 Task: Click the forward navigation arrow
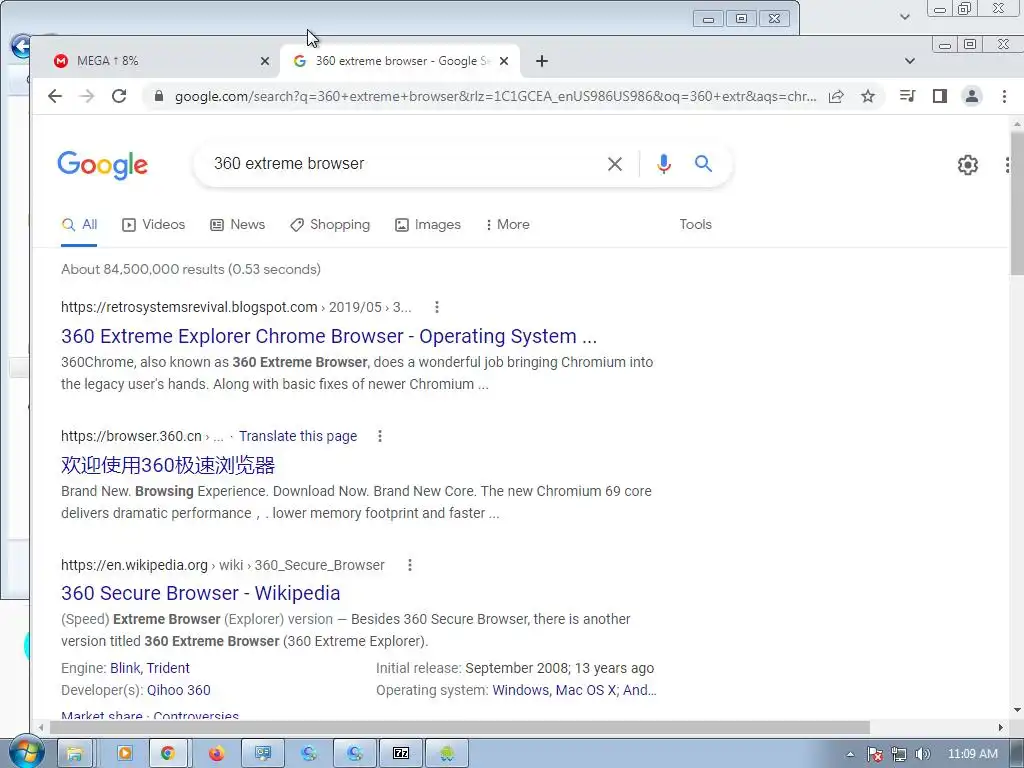pyautogui.click(x=87, y=97)
